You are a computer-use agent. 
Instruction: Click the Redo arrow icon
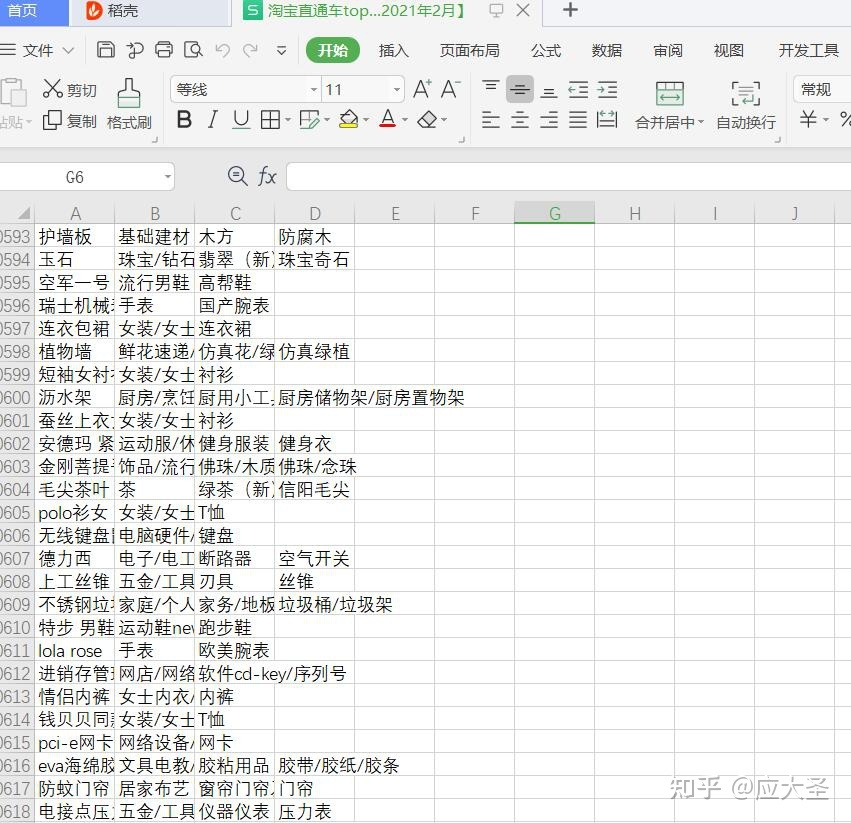[250, 50]
